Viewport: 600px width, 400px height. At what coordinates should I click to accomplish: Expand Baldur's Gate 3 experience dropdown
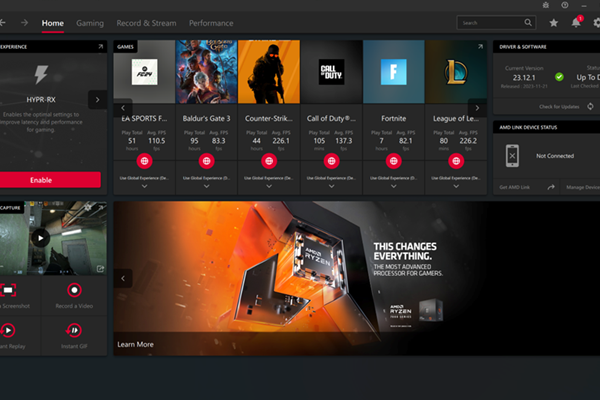tap(207, 186)
